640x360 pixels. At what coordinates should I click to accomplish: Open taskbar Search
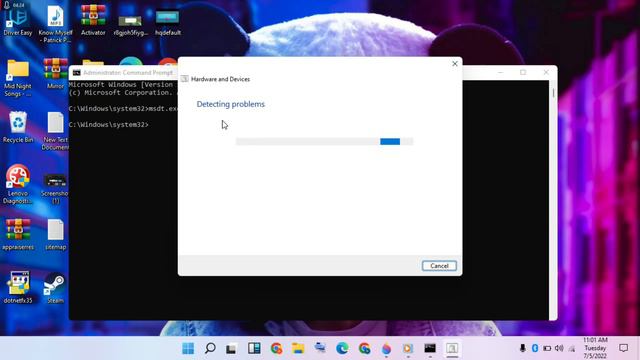[210, 348]
